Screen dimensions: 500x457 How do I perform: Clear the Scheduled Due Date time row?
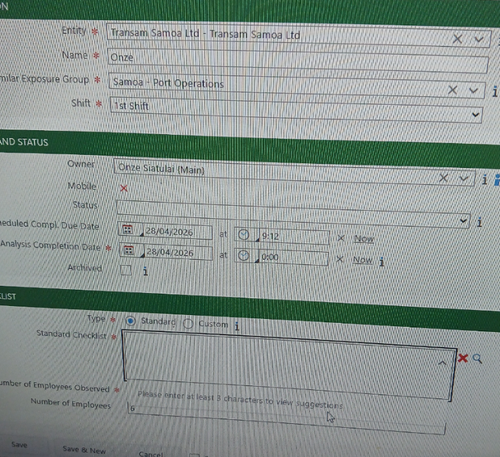(341, 238)
